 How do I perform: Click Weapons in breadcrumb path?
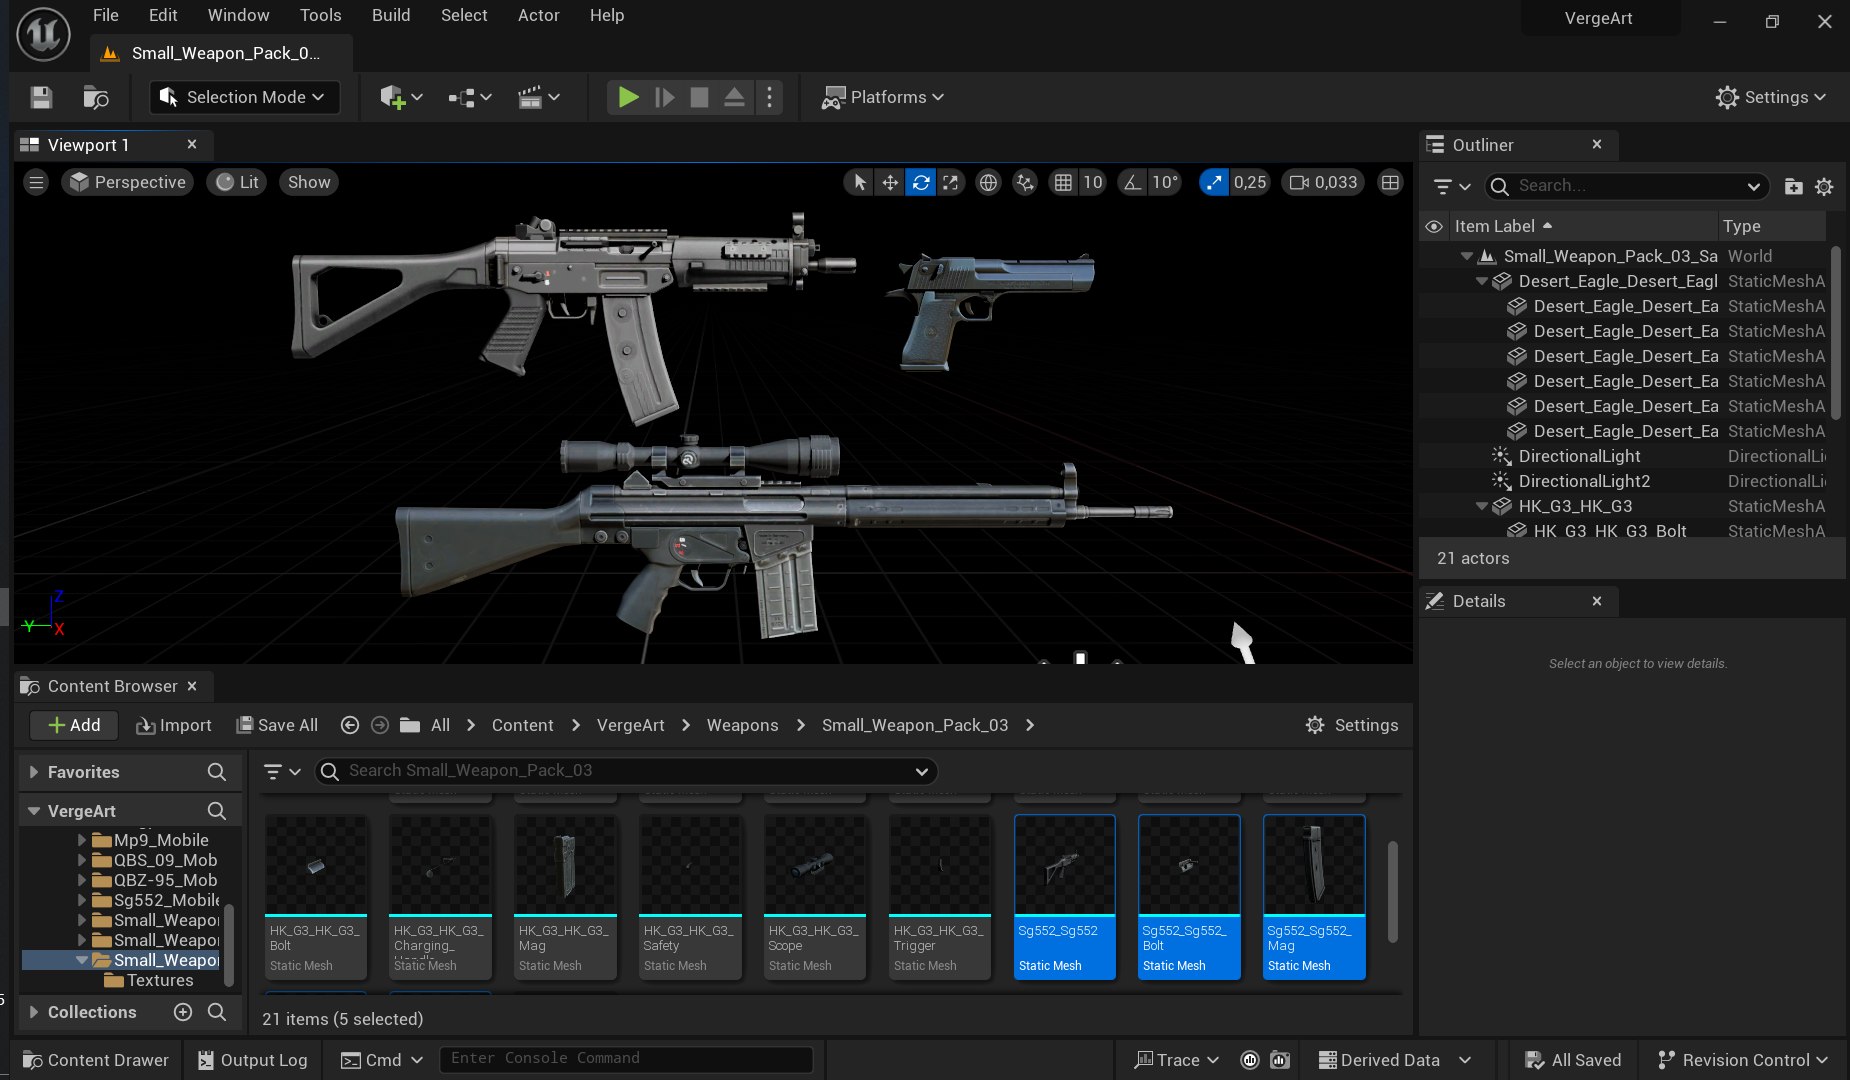point(742,725)
